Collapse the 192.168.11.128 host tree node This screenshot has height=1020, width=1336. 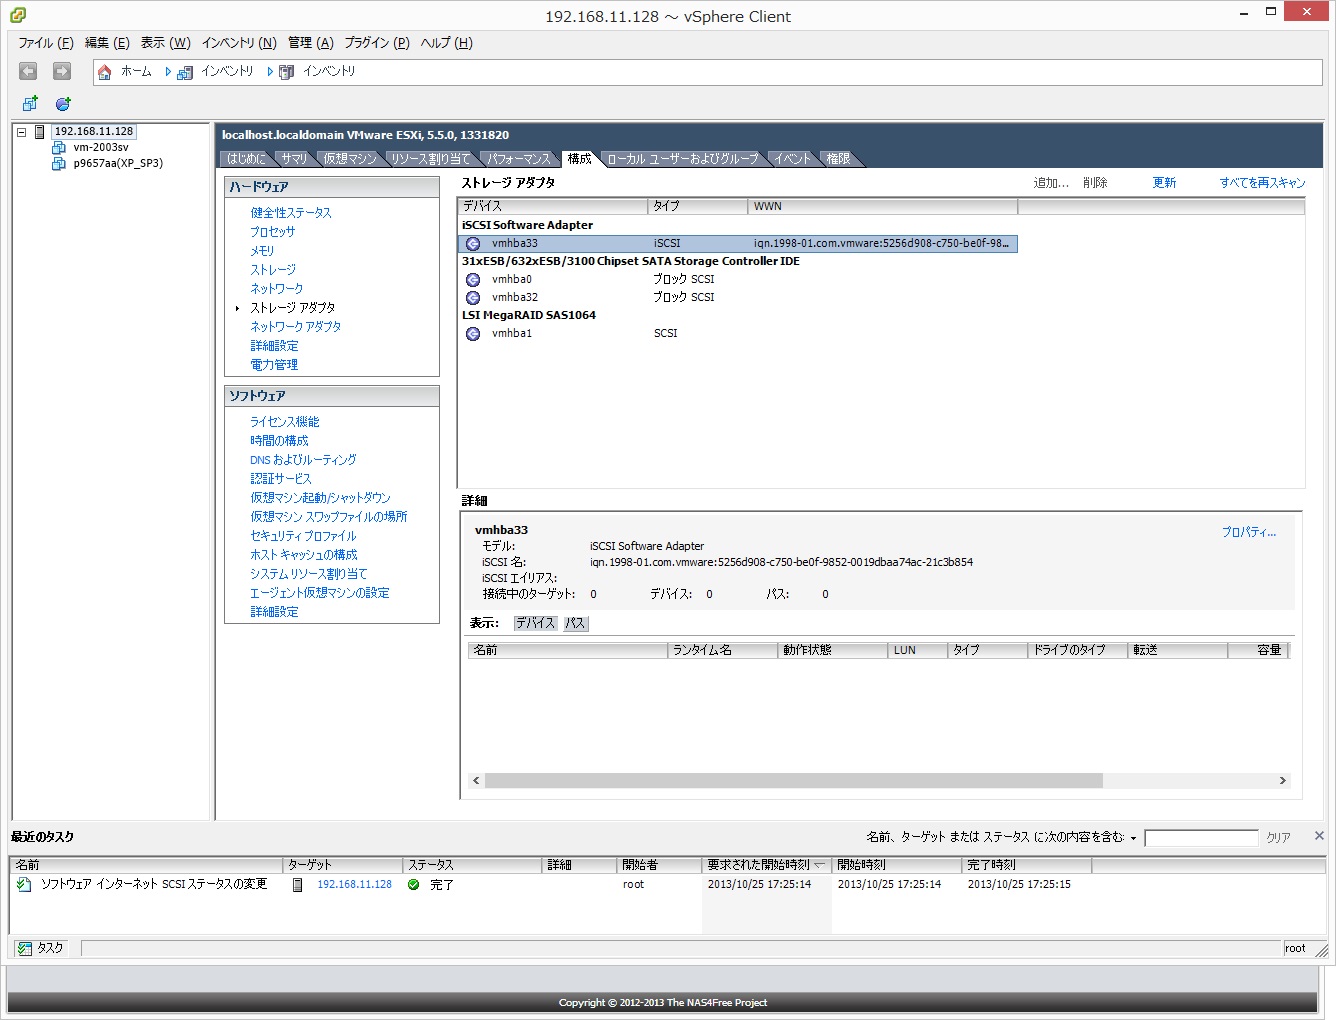pos(21,131)
